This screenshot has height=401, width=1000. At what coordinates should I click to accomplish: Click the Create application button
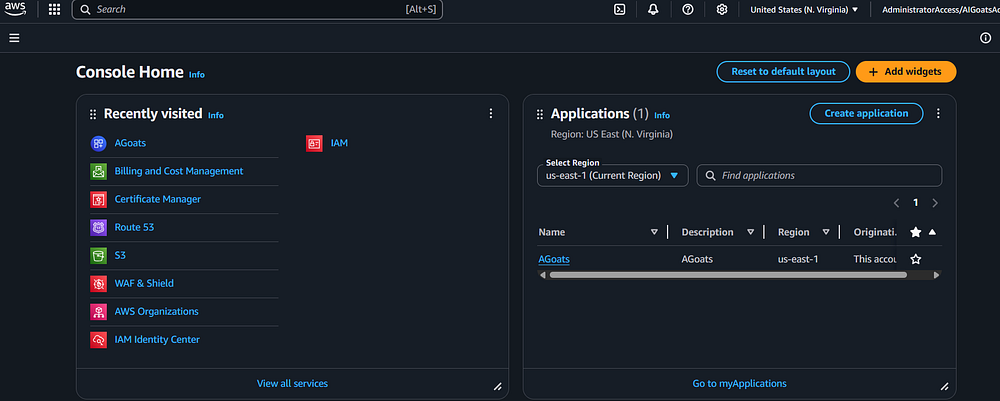[x=866, y=114]
